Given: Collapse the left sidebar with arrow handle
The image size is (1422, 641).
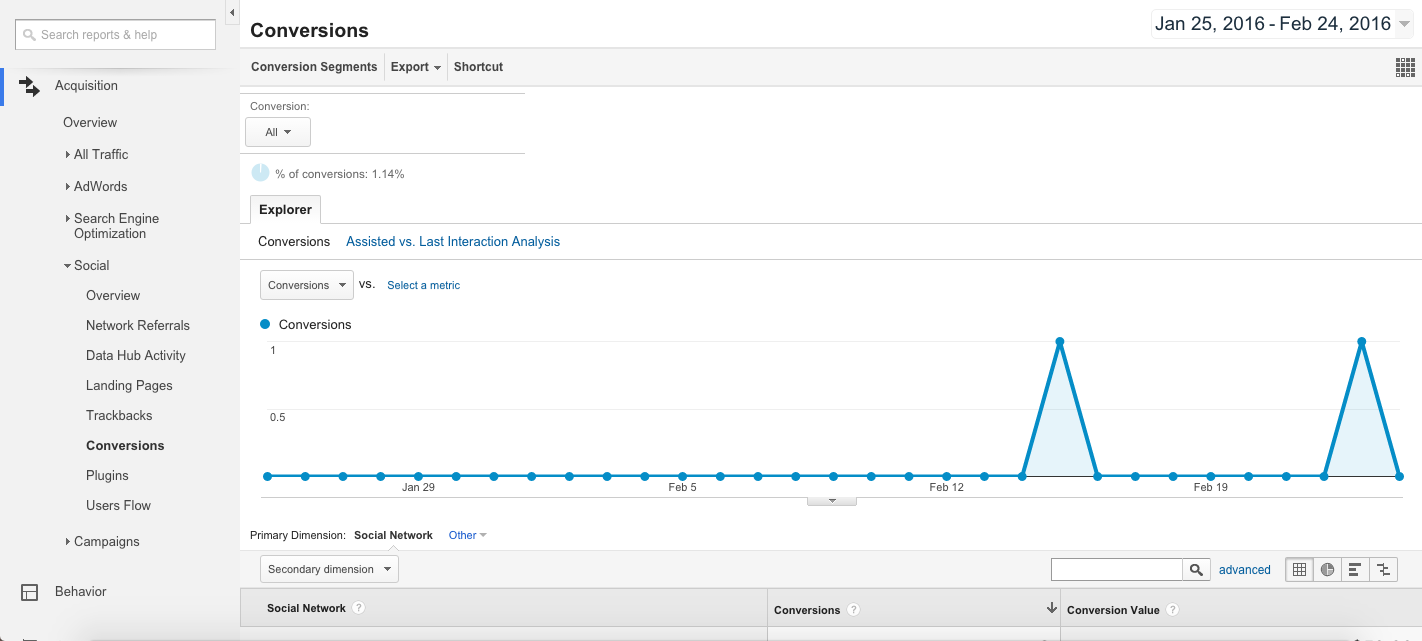Looking at the screenshot, I should tap(232, 13).
